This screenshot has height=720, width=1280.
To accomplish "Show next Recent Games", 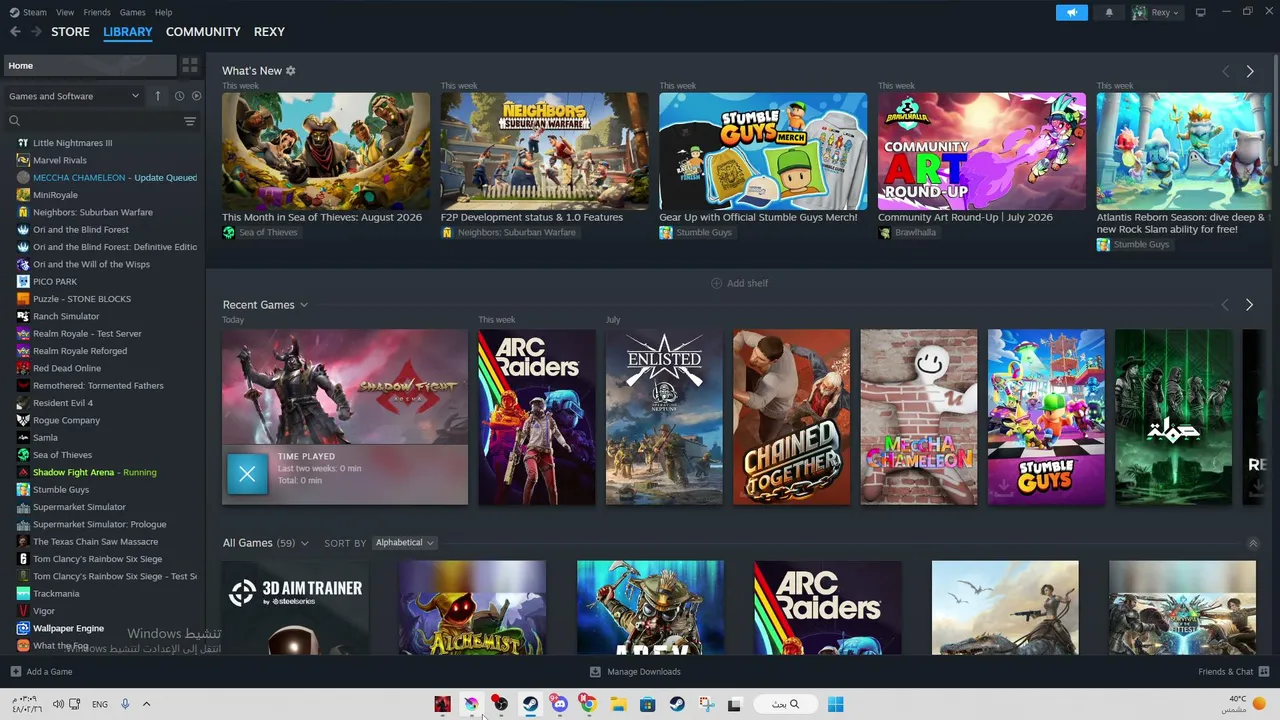I will (x=1249, y=305).
